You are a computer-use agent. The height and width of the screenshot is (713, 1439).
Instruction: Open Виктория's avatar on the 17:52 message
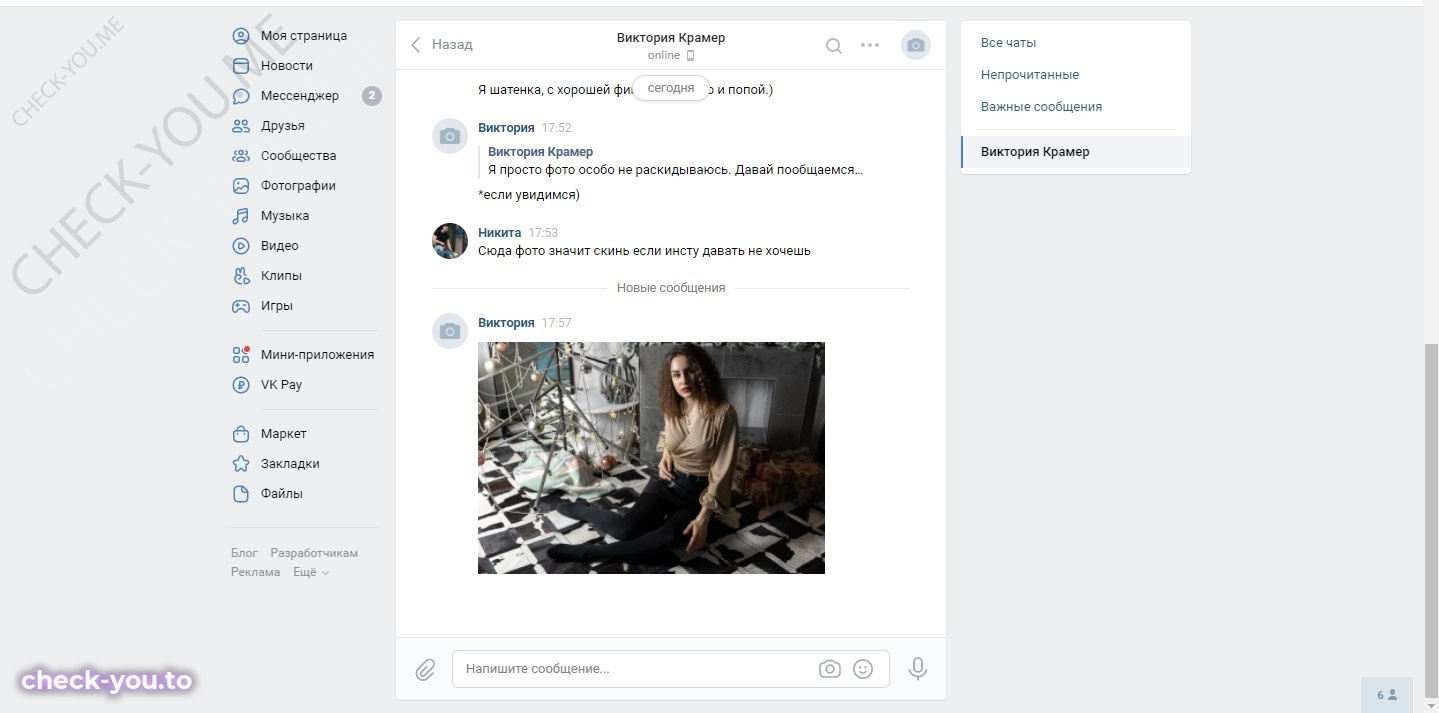[x=450, y=136]
